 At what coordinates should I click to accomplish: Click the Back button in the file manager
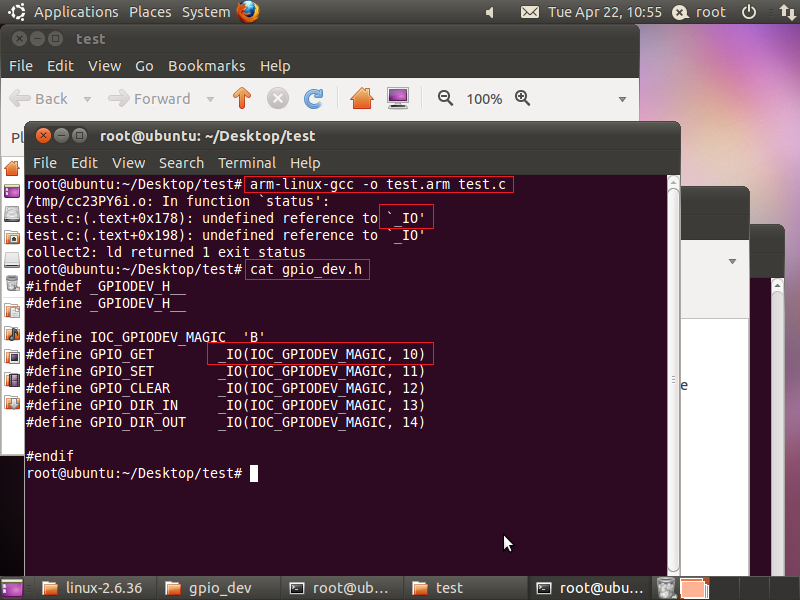39,98
